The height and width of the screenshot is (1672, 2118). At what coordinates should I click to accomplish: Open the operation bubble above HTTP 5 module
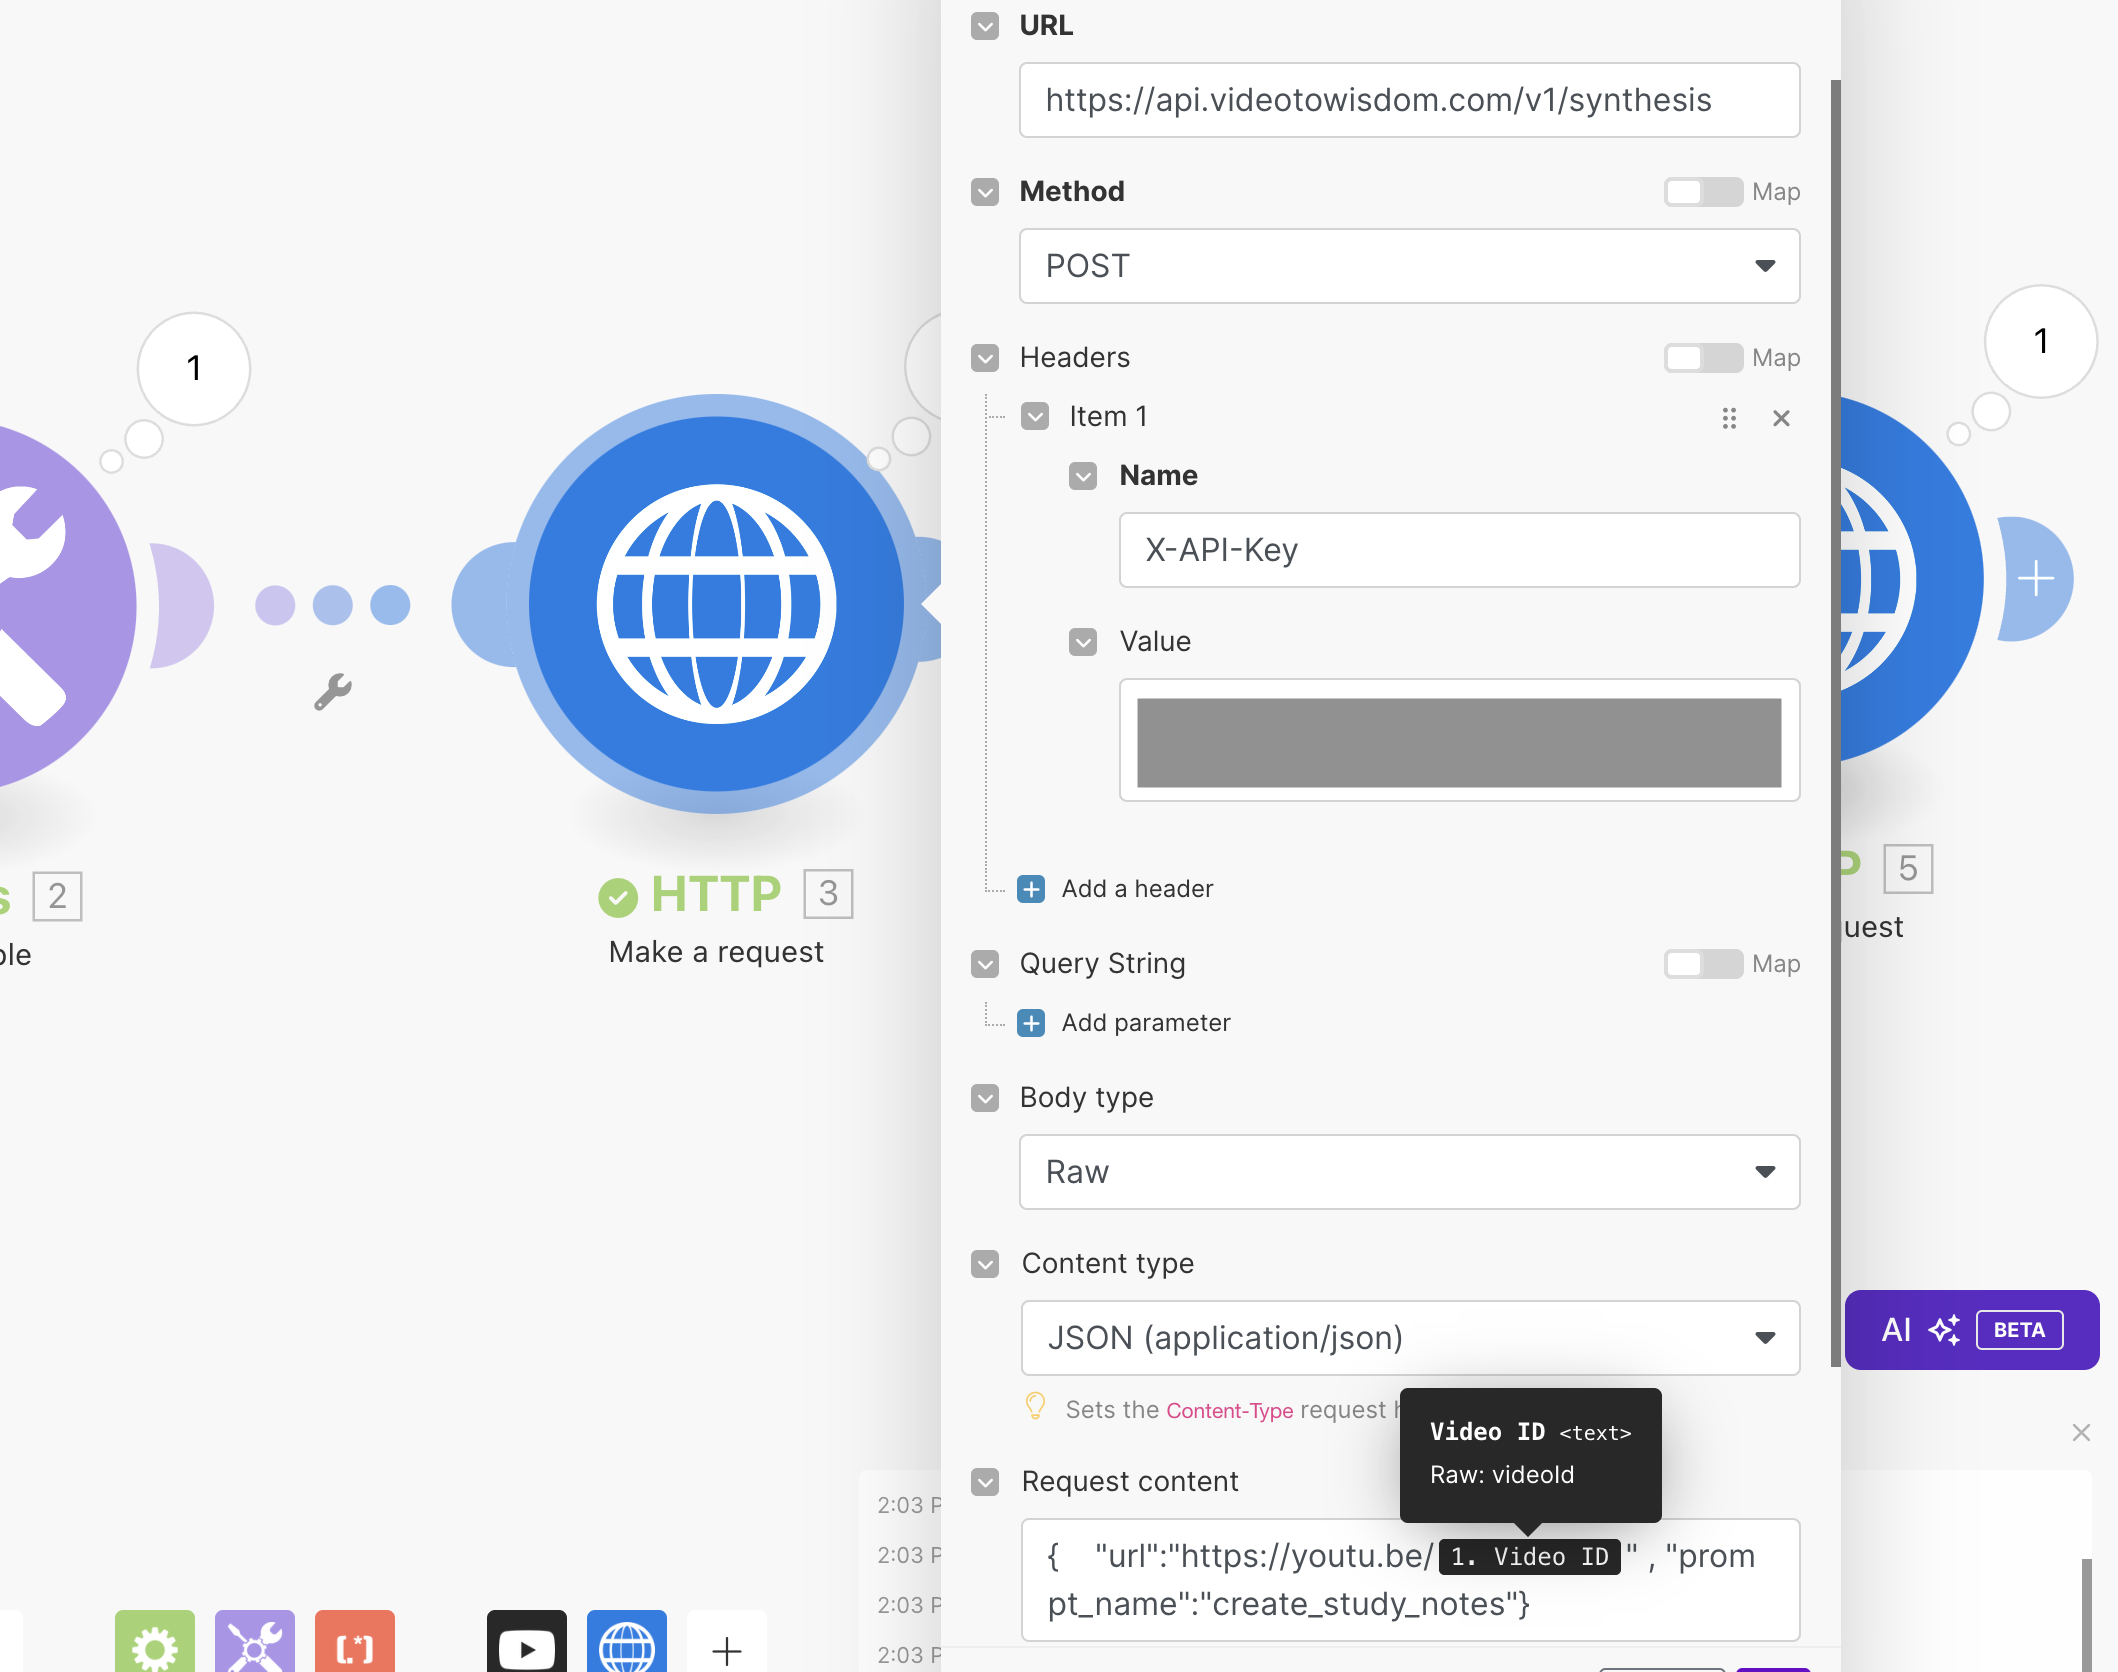tap(2040, 342)
